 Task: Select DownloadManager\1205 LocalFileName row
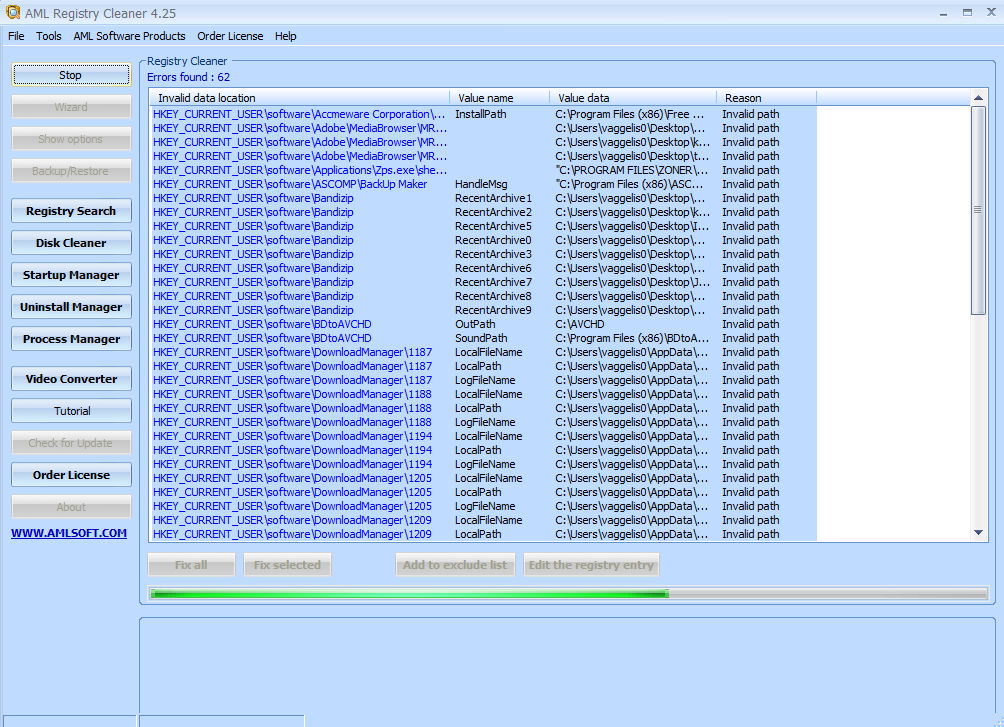pyautogui.click(x=483, y=478)
